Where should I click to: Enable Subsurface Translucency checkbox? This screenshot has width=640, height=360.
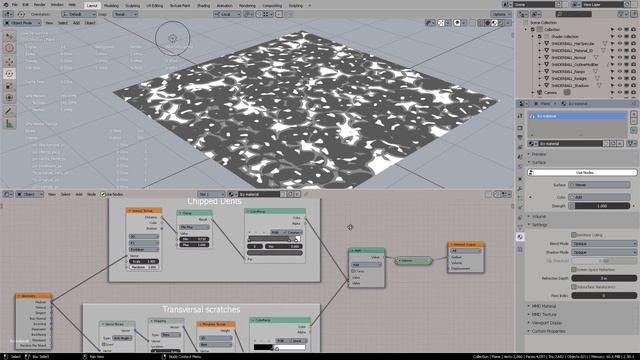[573, 287]
